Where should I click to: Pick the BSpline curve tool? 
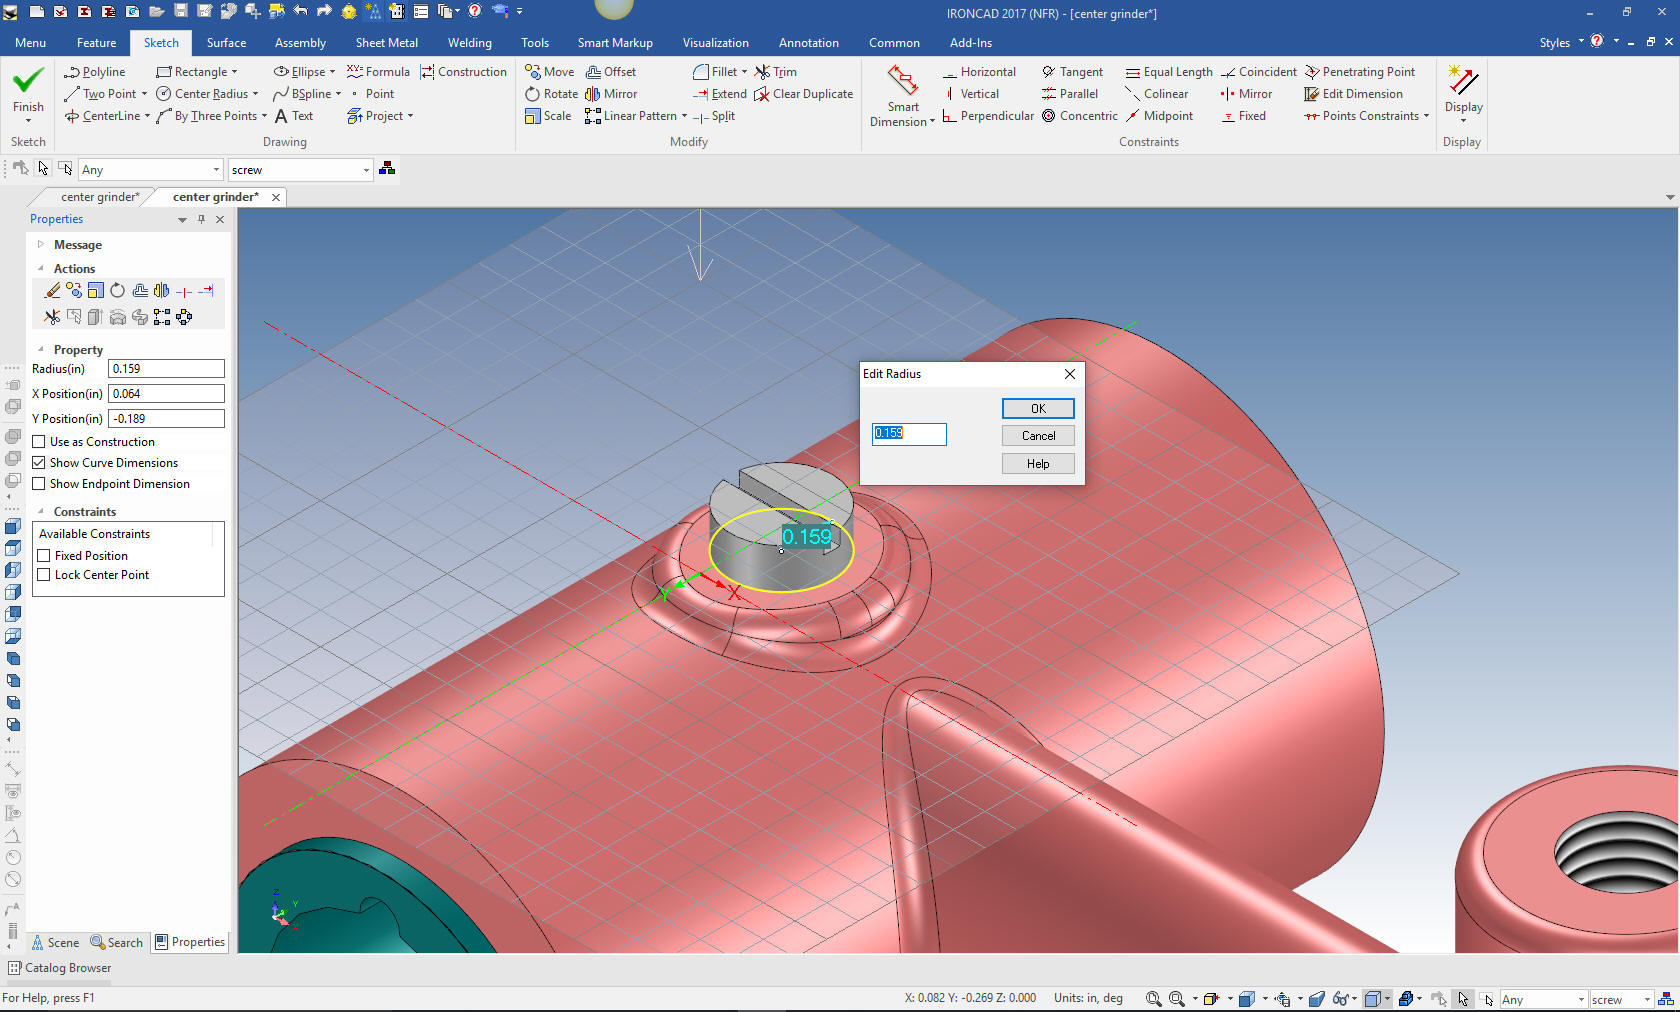[x=302, y=94]
